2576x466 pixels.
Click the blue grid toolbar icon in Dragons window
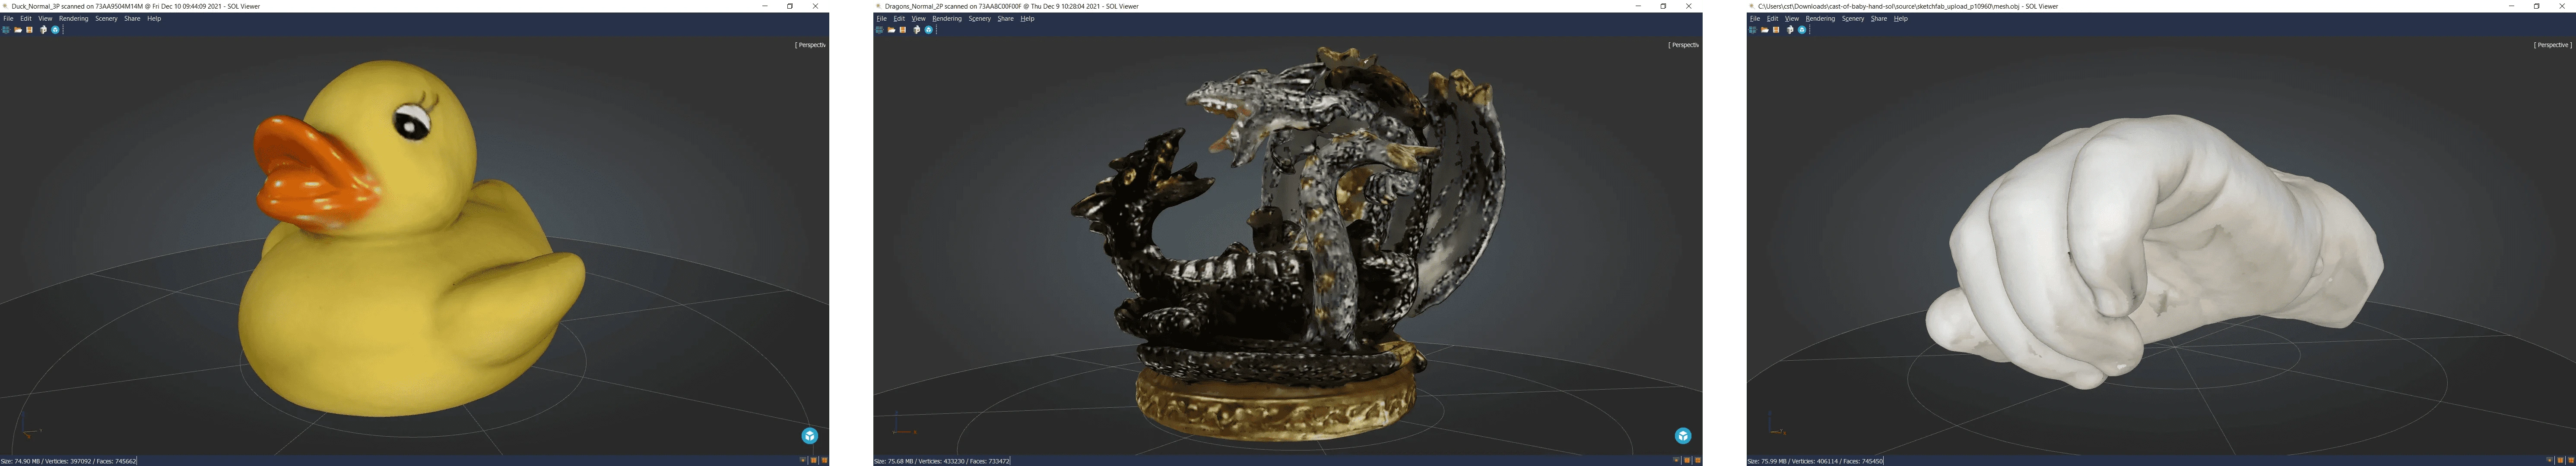click(879, 30)
